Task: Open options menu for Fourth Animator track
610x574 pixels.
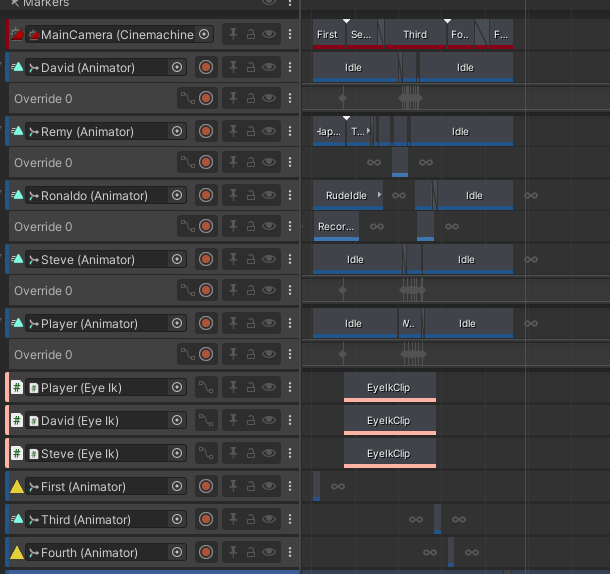Action: [x=290, y=552]
